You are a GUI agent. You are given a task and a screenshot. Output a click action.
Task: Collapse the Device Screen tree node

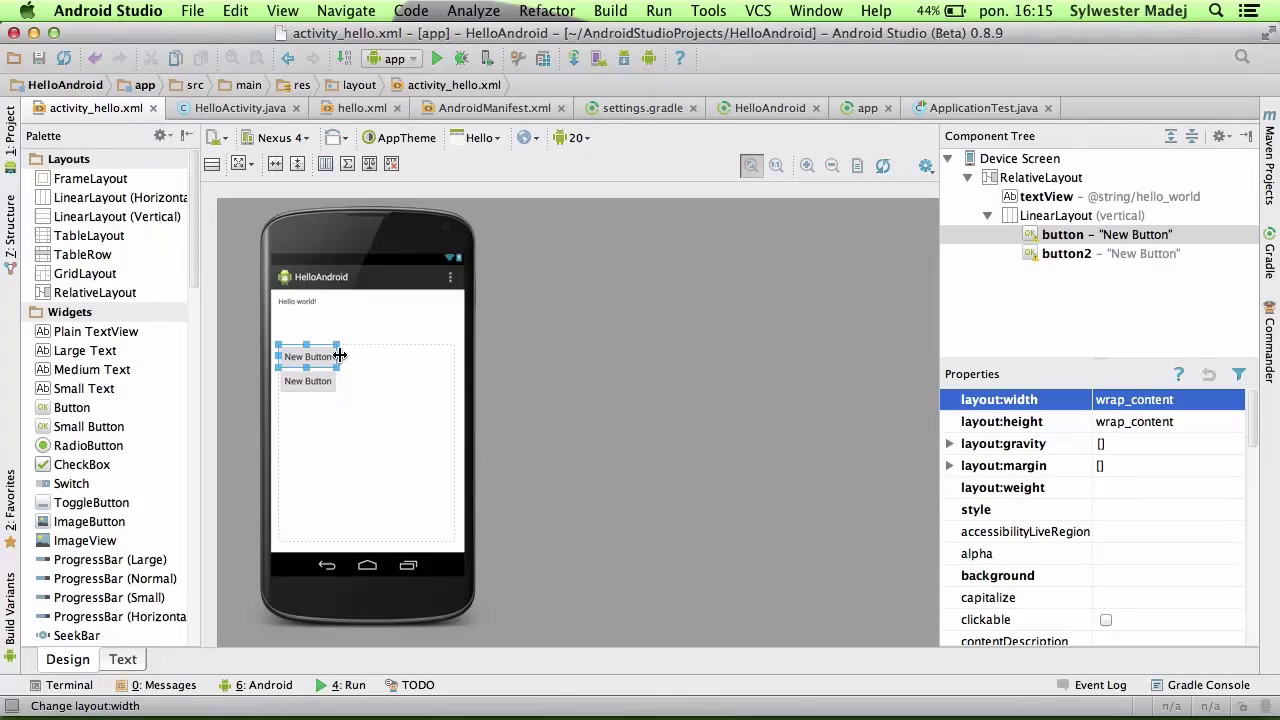[x=947, y=159]
